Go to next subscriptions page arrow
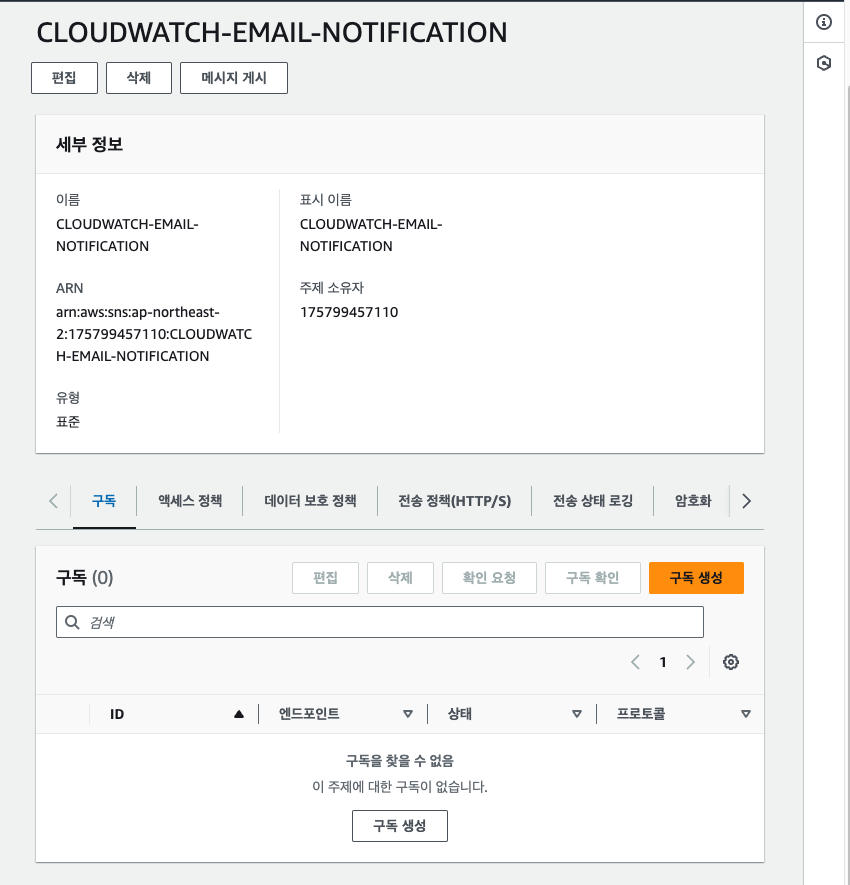850x885 pixels. coord(690,662)
